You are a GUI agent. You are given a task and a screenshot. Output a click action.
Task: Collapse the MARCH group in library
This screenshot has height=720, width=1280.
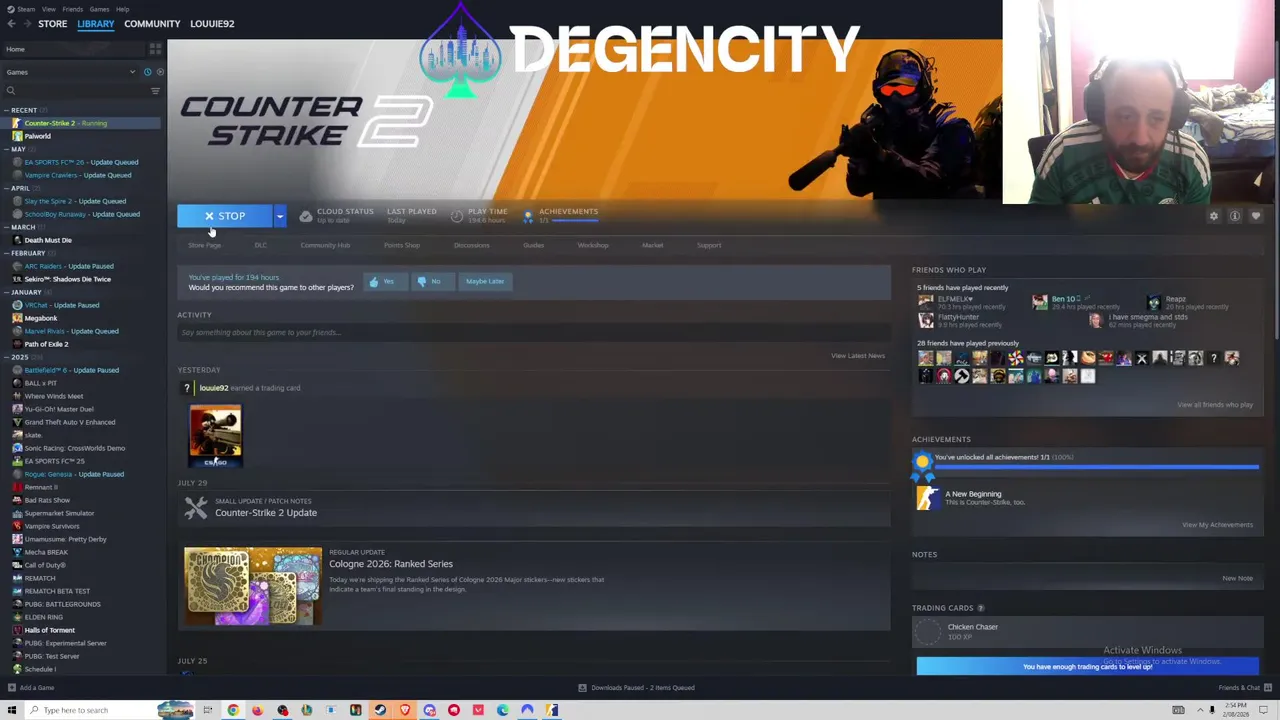[x=7, y=227]
